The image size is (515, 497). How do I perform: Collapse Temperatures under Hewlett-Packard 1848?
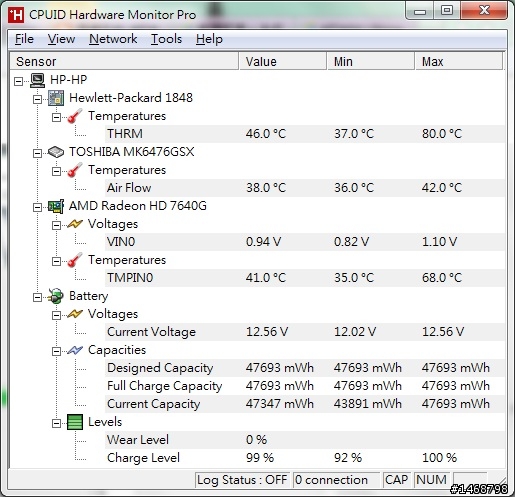[57, 117]
